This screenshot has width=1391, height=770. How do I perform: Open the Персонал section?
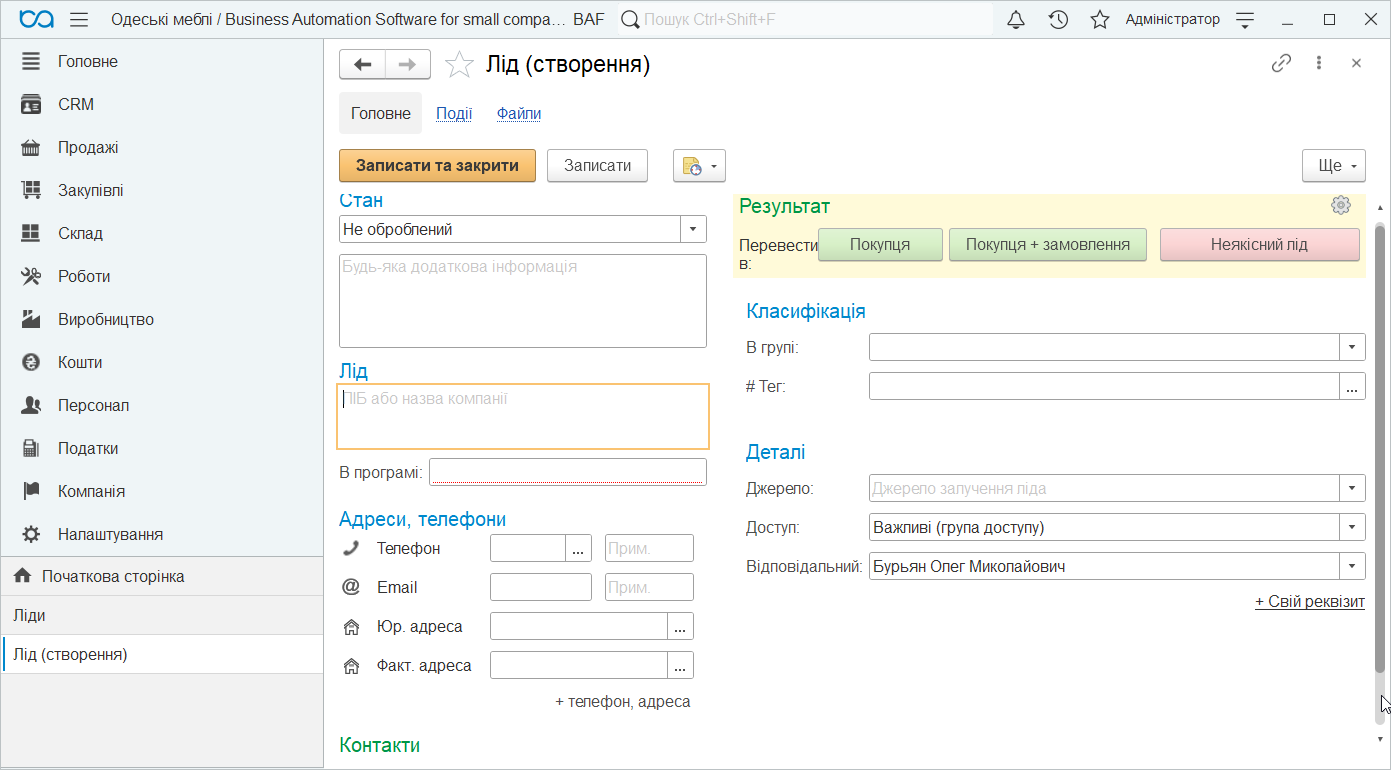click(162, 405)
